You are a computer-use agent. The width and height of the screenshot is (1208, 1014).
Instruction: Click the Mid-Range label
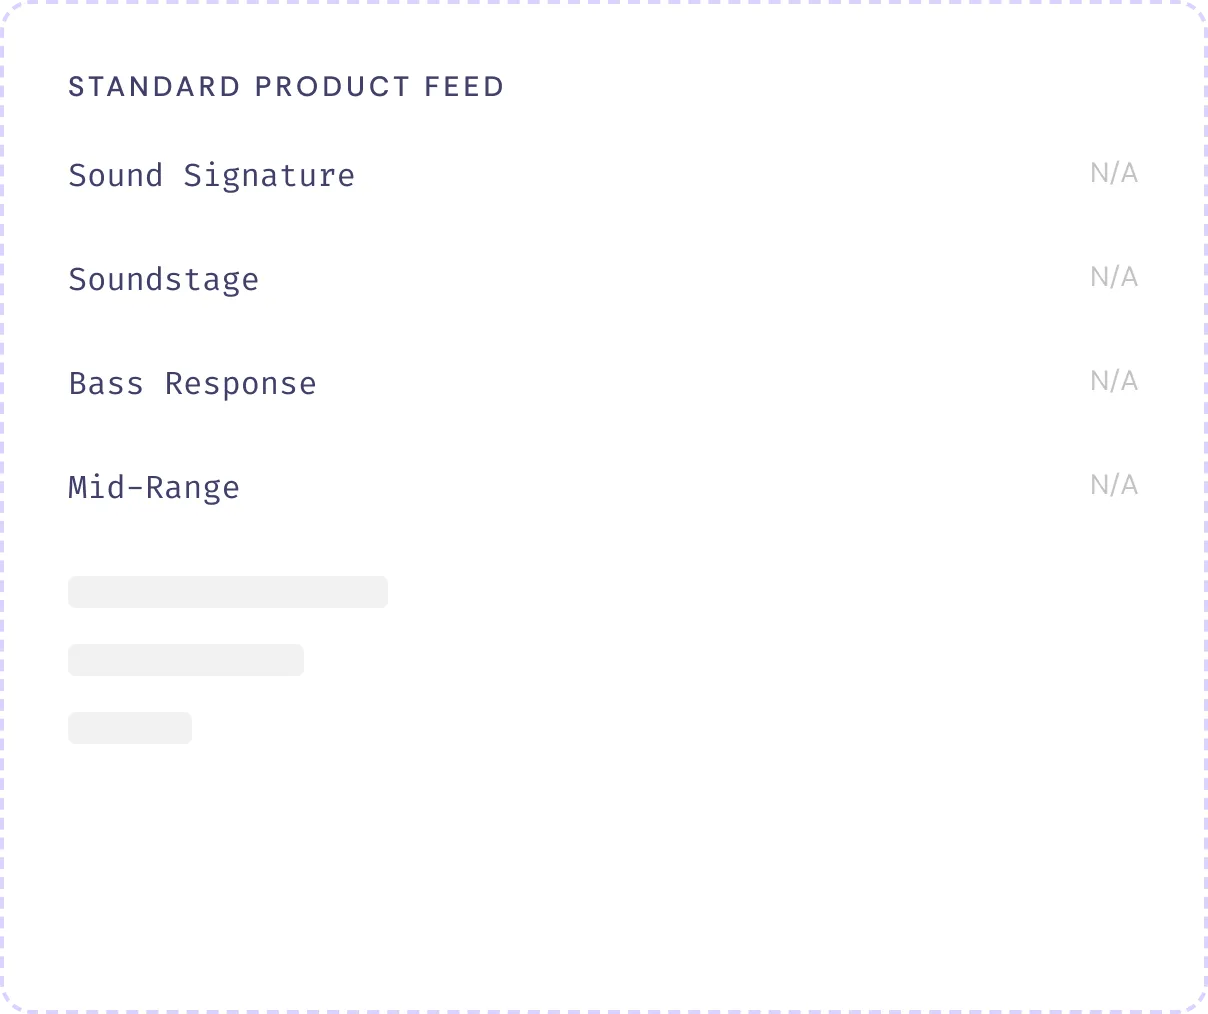tap(154, 488)
